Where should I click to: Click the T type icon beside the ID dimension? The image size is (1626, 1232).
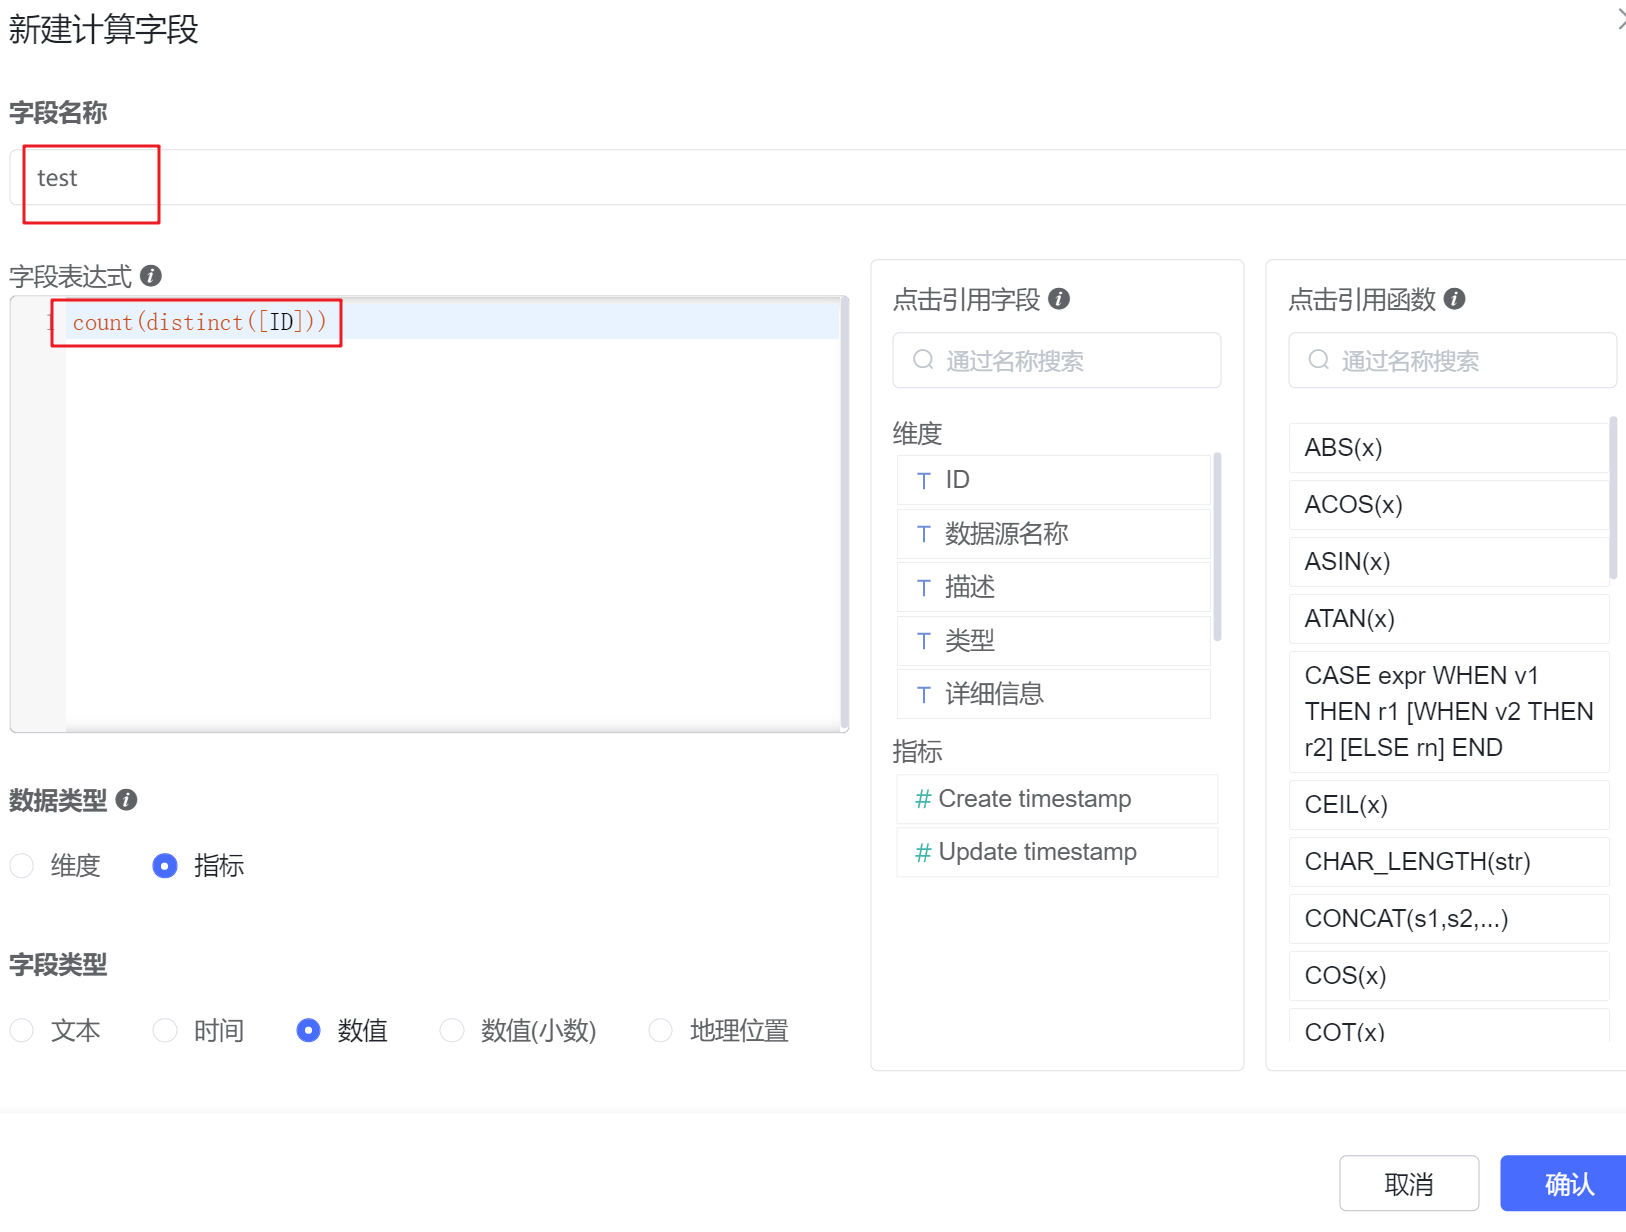click(923, 480)
